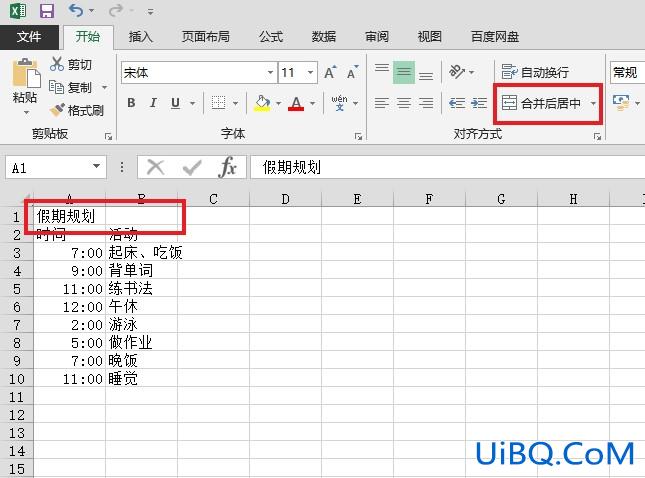Click 剪切 cut button

tap(71, 65)
